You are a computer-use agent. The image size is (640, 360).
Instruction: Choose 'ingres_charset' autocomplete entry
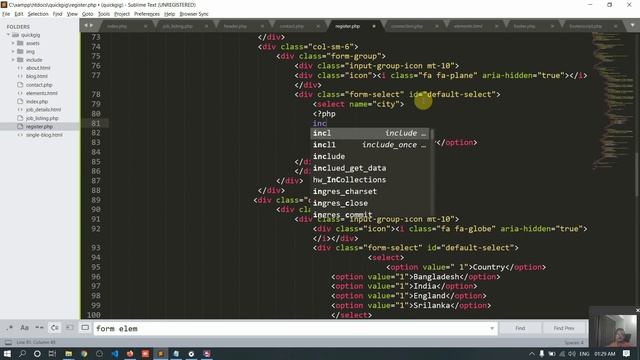click(369, 191)
